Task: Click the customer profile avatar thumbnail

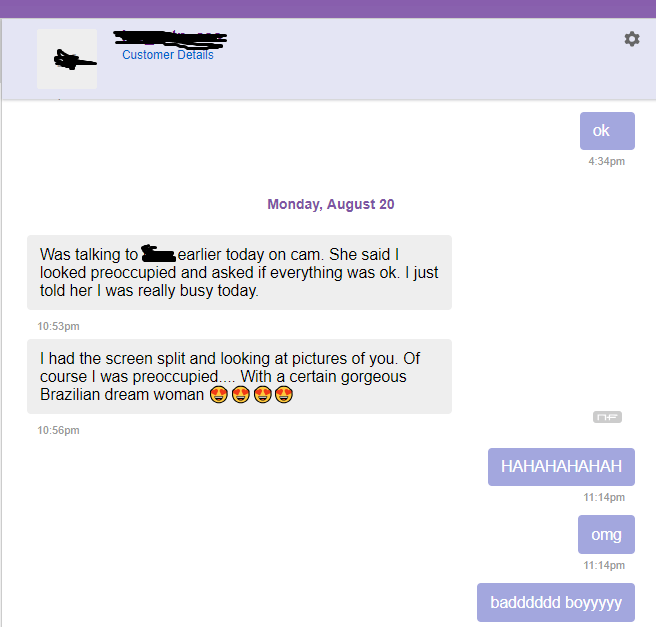Action: pyautogui.click(x=67, y=59)
